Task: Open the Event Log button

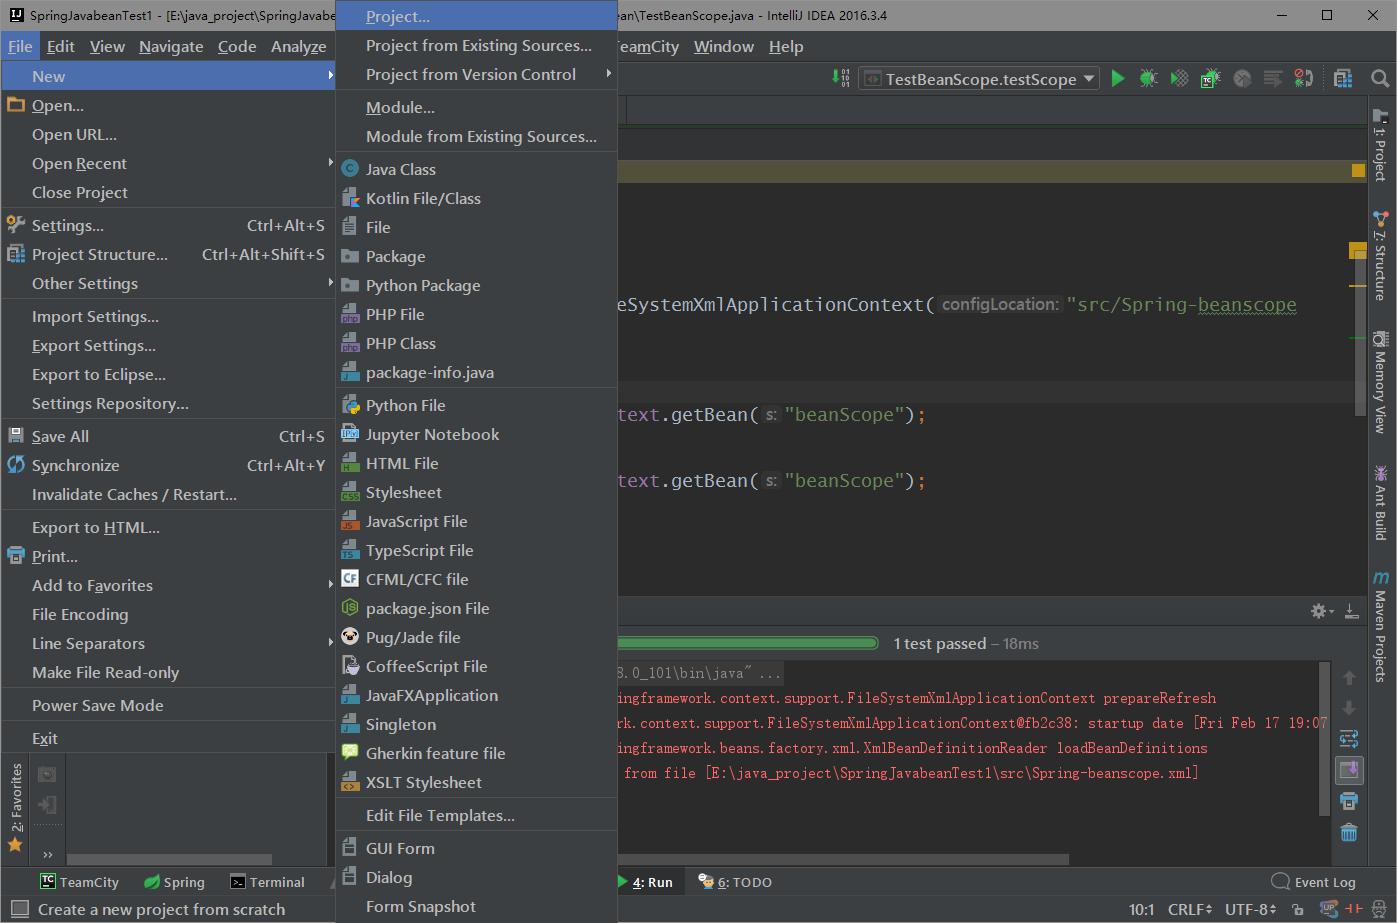Action: [1313, 882]
